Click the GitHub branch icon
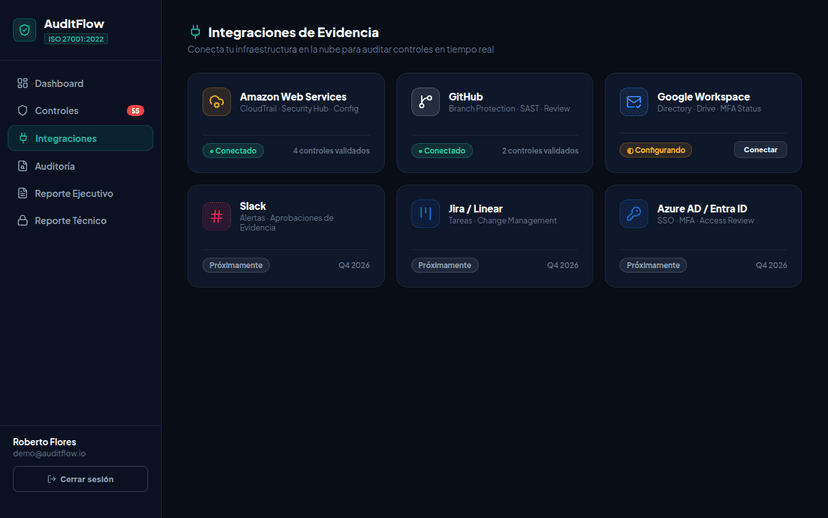This screenshot has height=518, width=828. (x=425, y=101)
